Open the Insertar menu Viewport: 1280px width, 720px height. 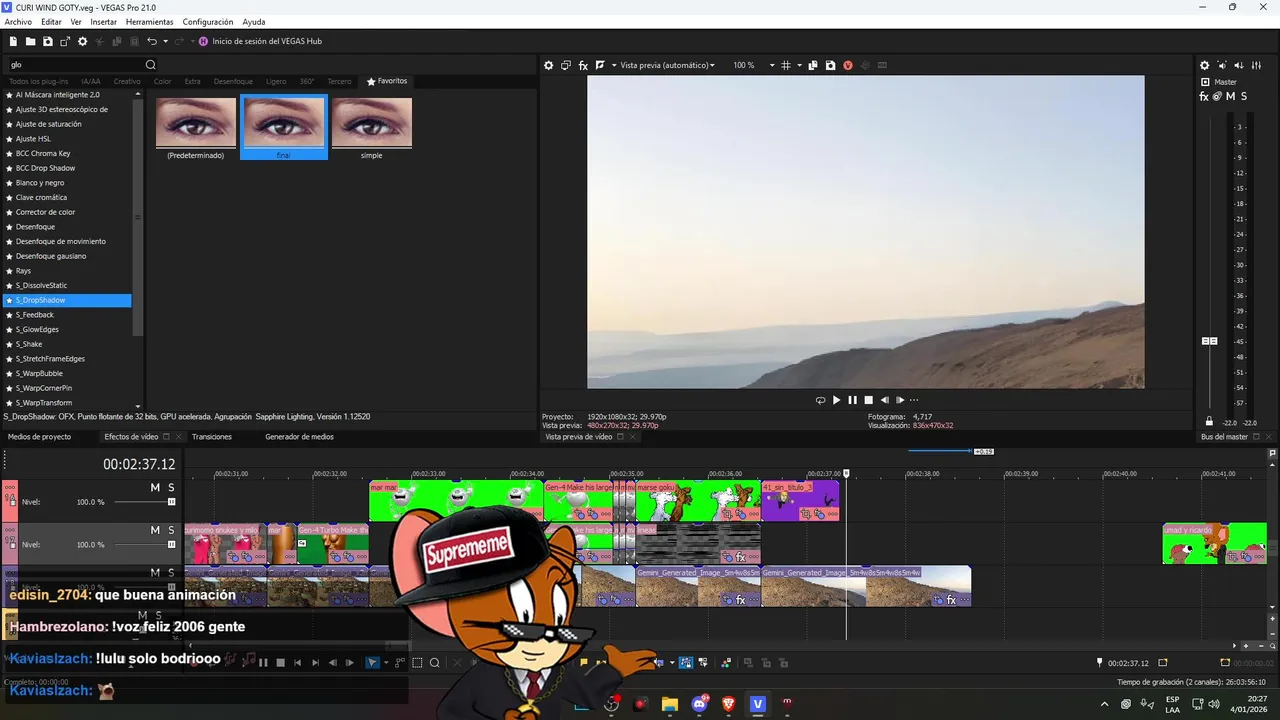(x=103, y=21)
